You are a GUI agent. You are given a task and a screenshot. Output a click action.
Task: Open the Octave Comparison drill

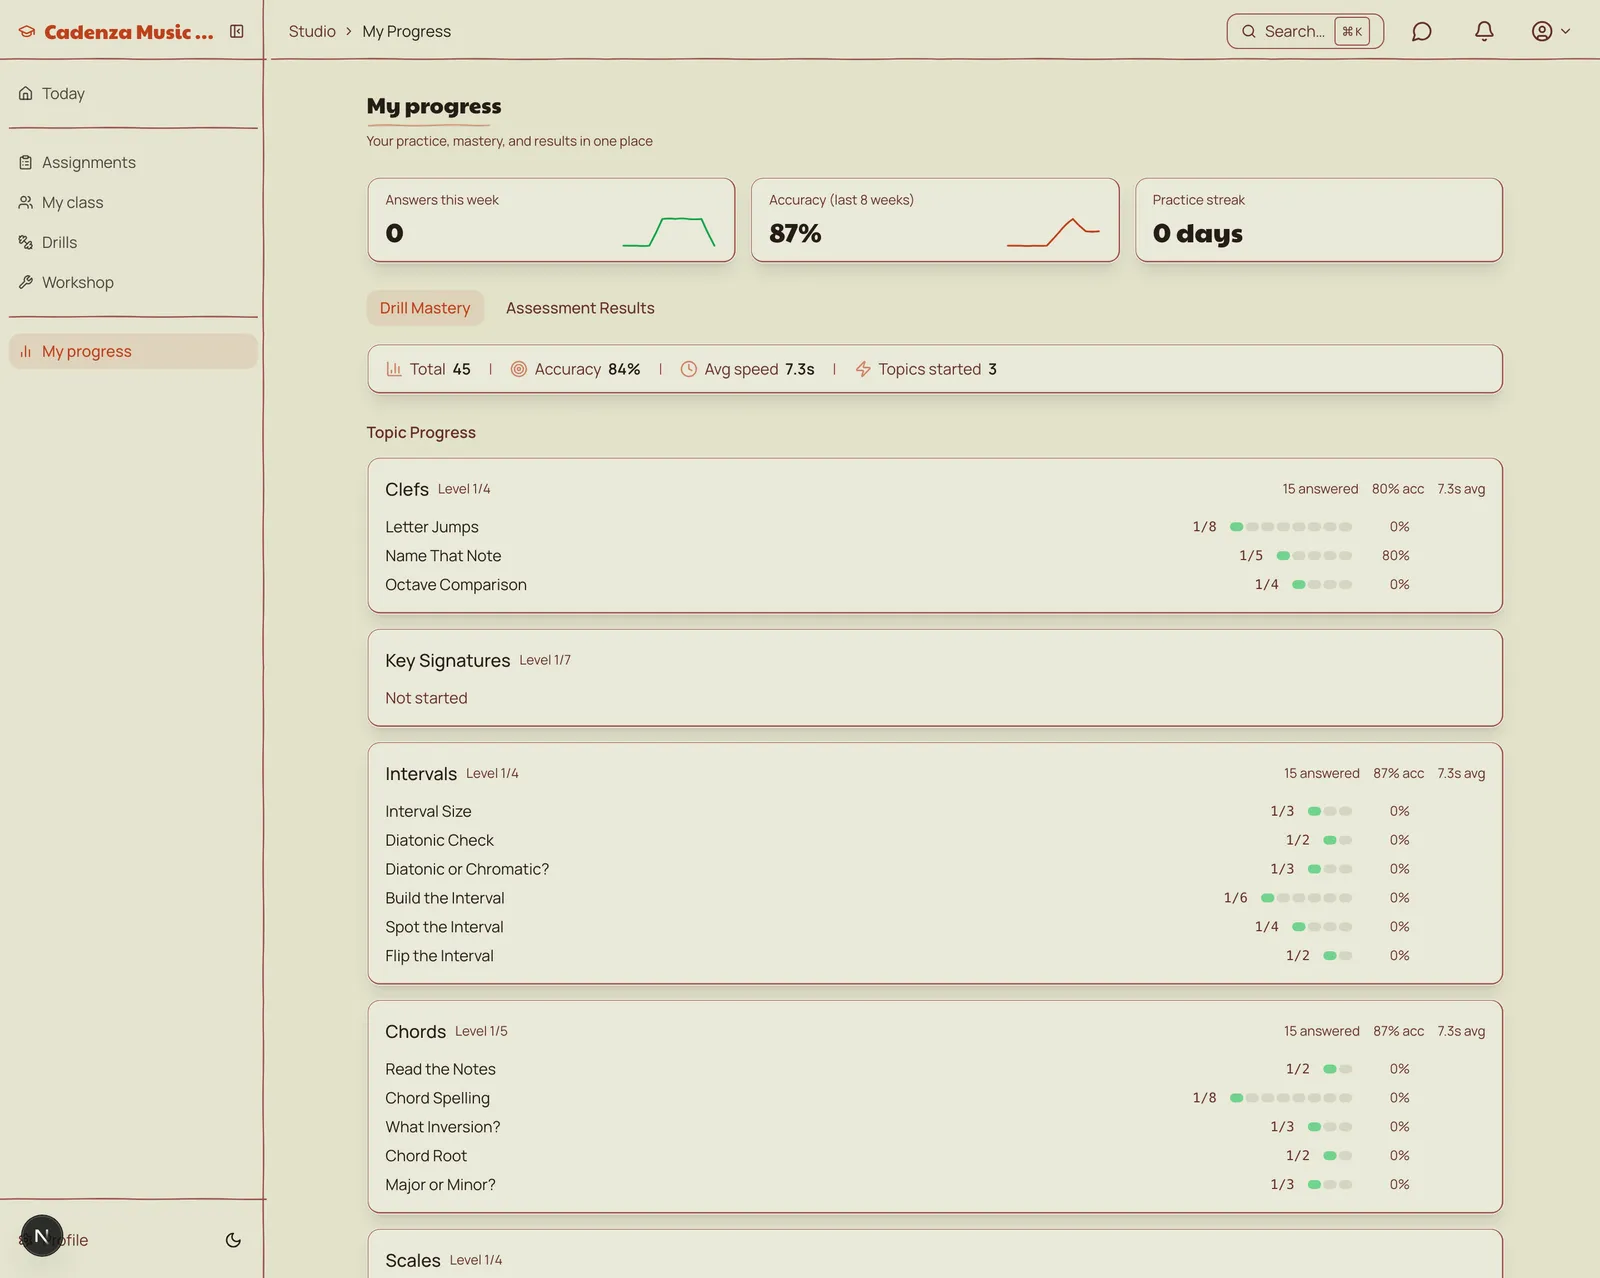(x=456, y=585)
